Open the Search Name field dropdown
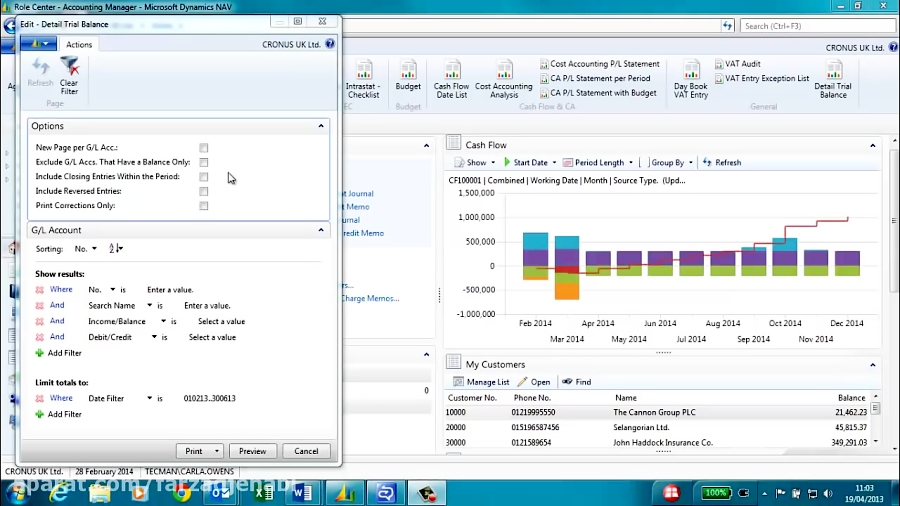The width and height of the screenshot is (900, 506). (x=149, y=306)
